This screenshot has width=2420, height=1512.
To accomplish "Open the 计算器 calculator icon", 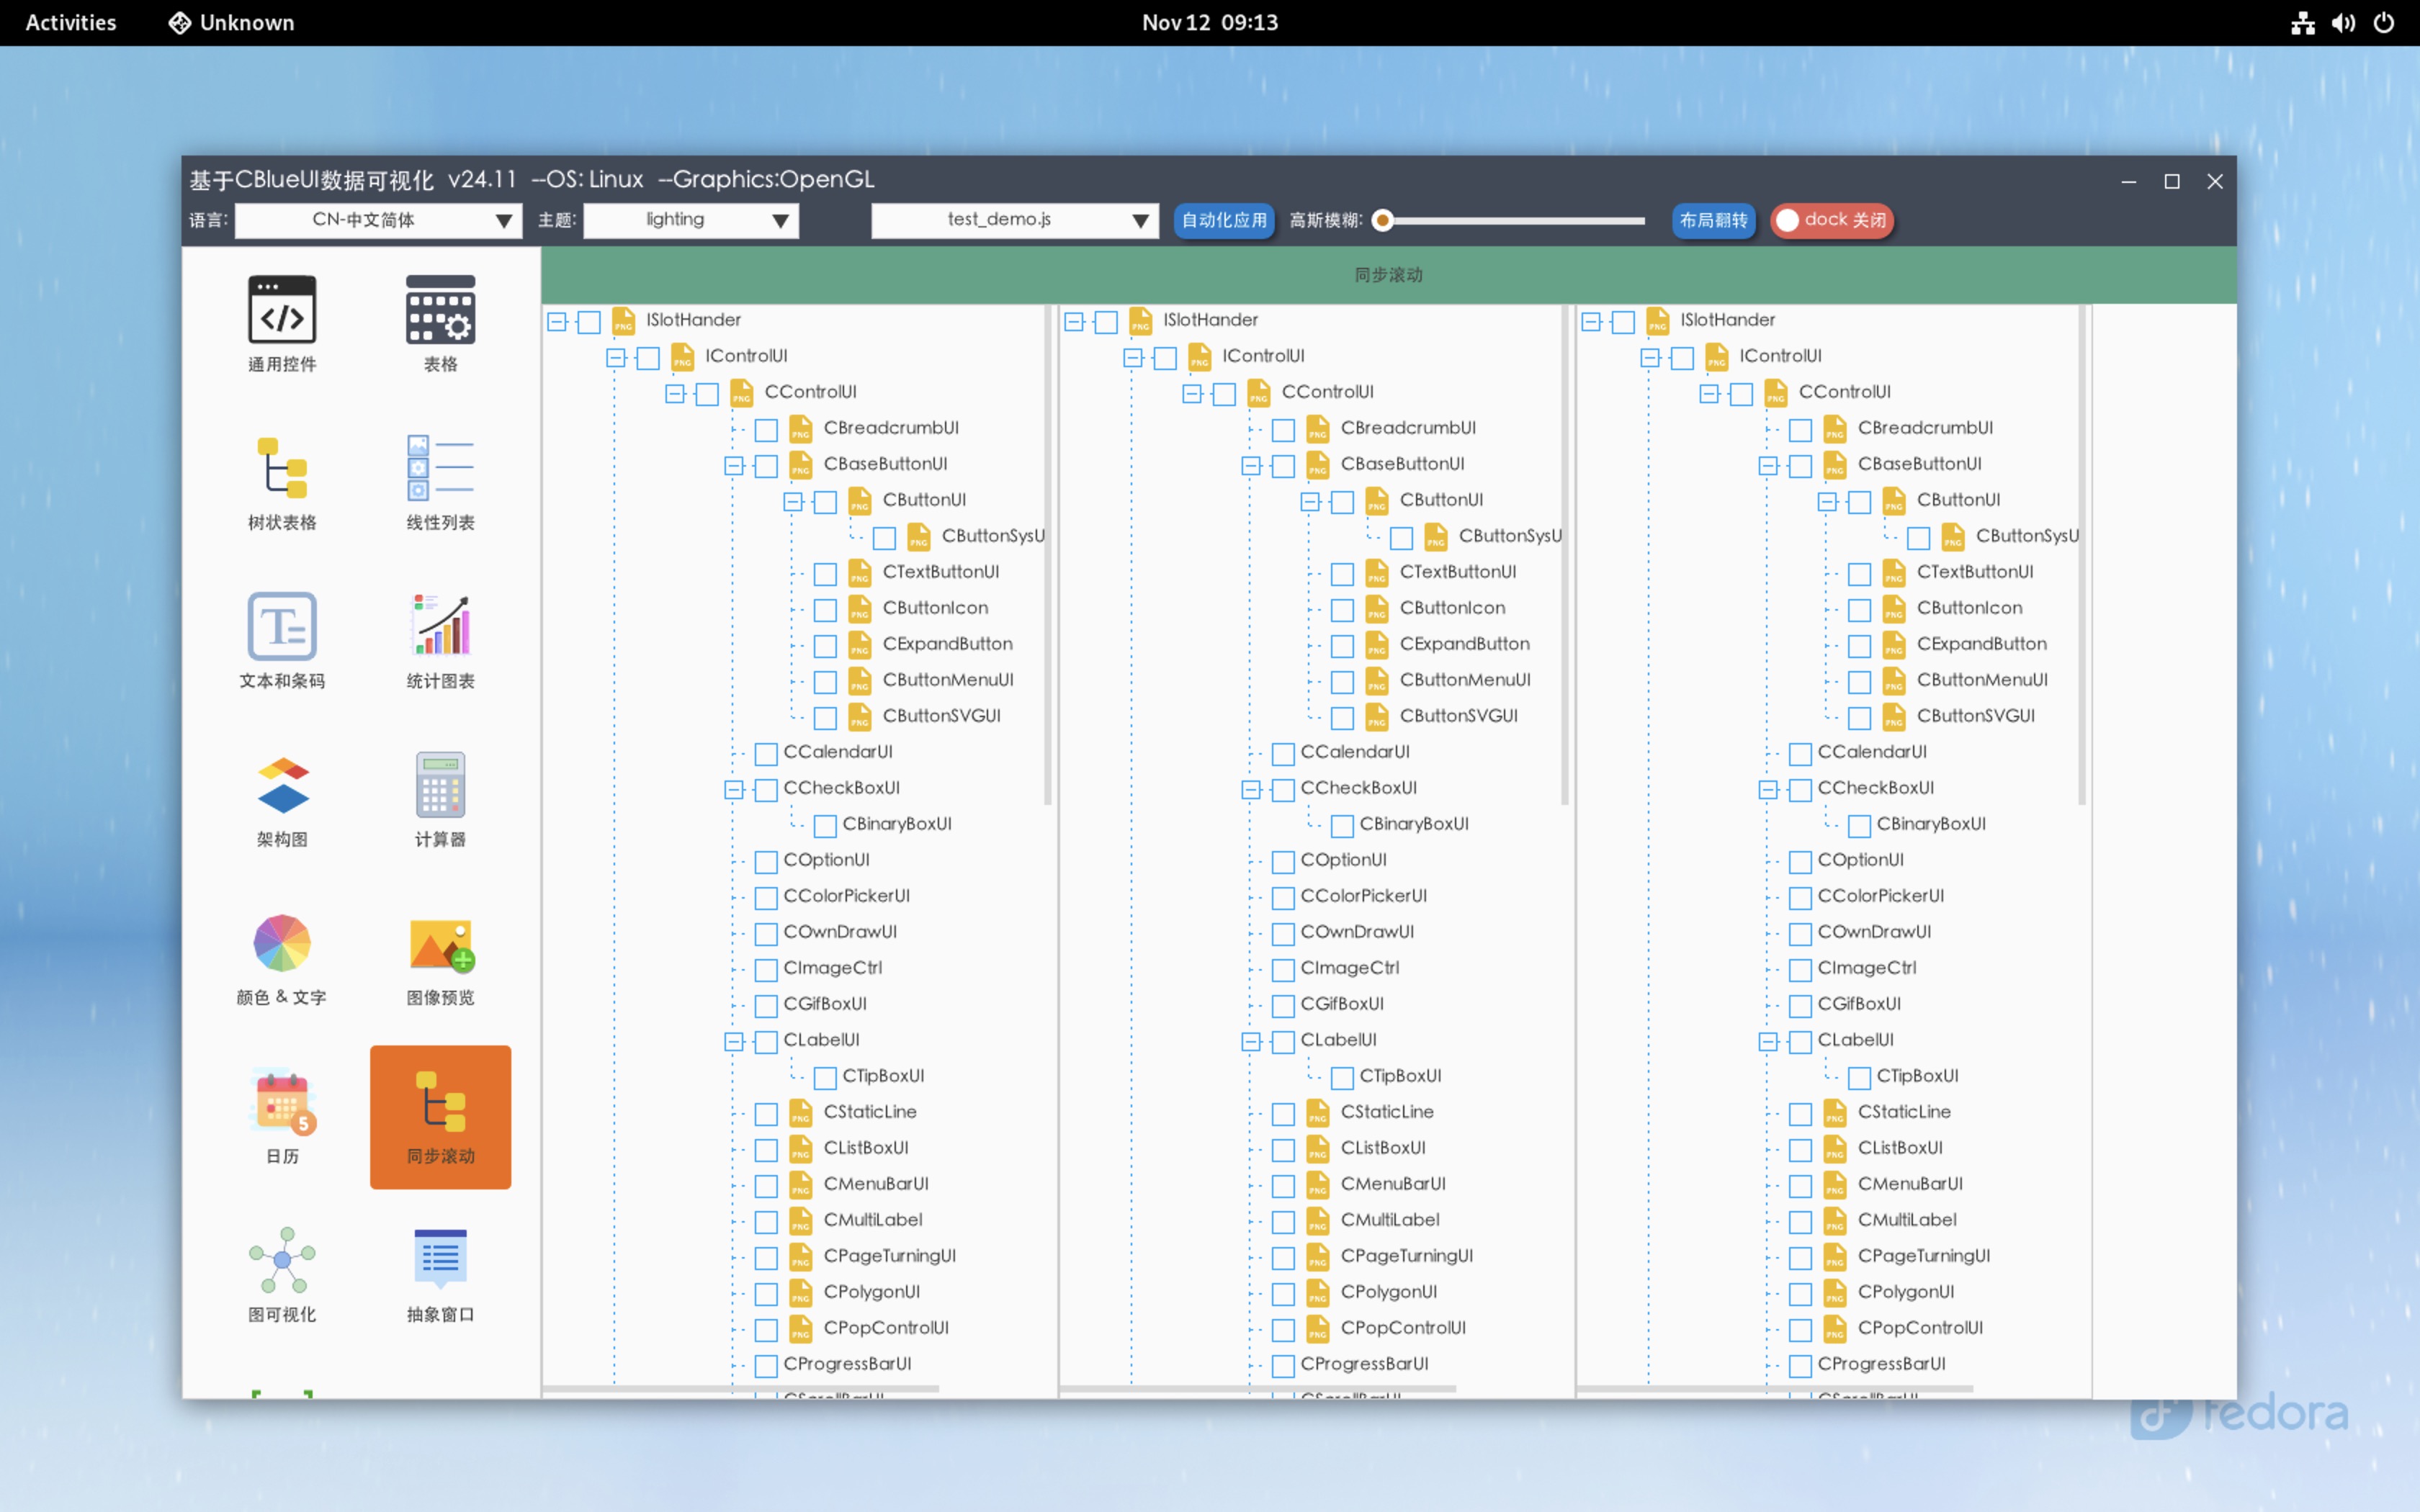I will pos(440,786).
